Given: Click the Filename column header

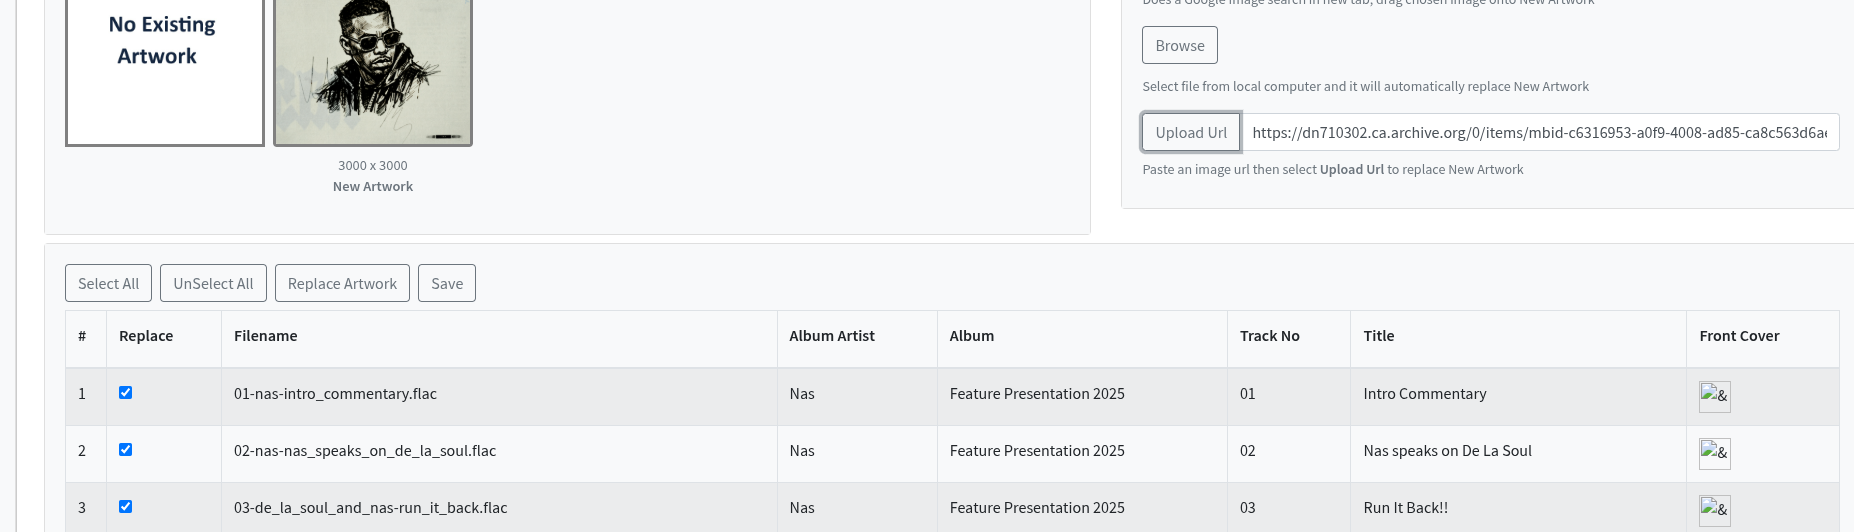Looking at the screenshot, I should coord(266,336).
